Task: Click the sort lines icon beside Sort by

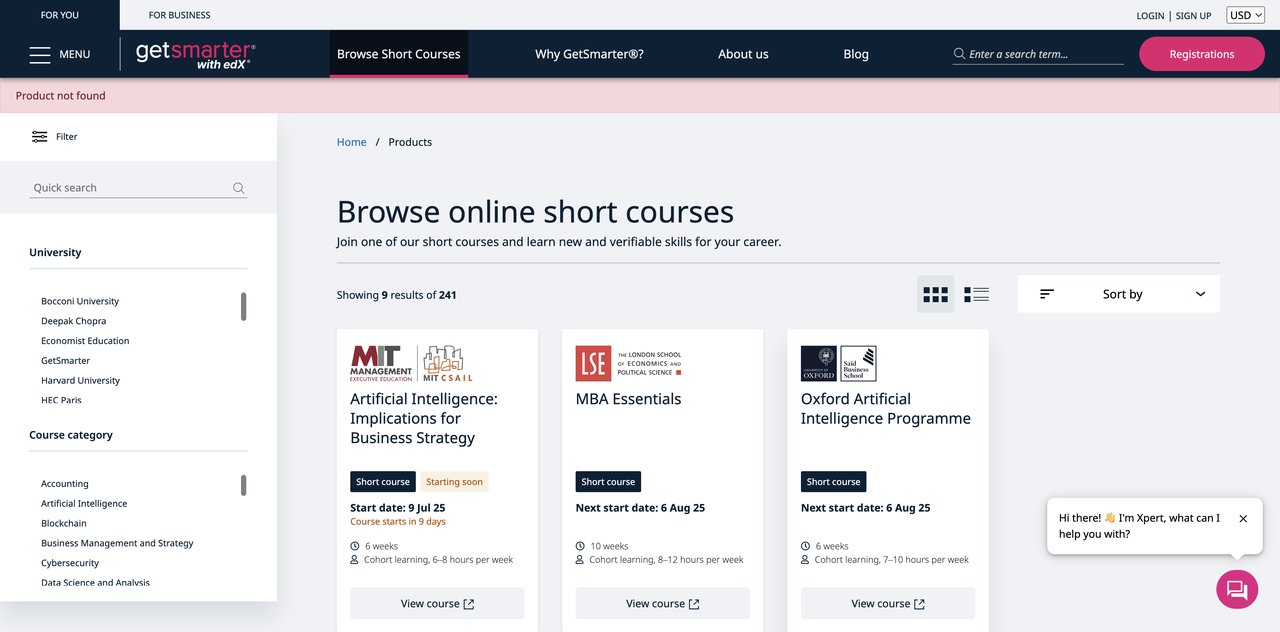Action: (1047, 294)
